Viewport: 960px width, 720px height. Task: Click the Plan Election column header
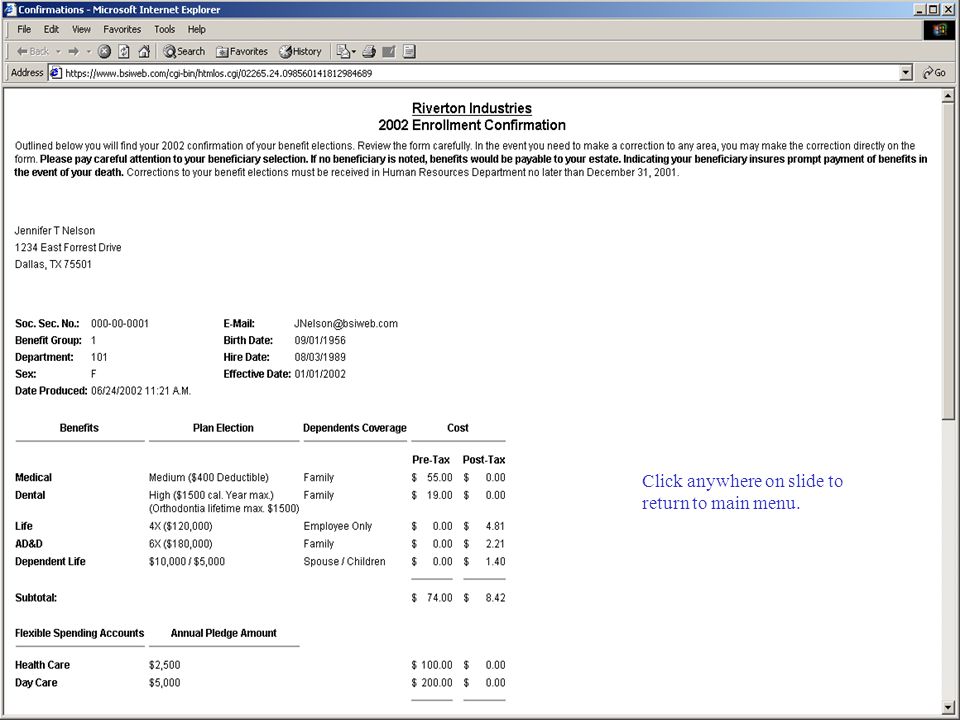[223, 428]
